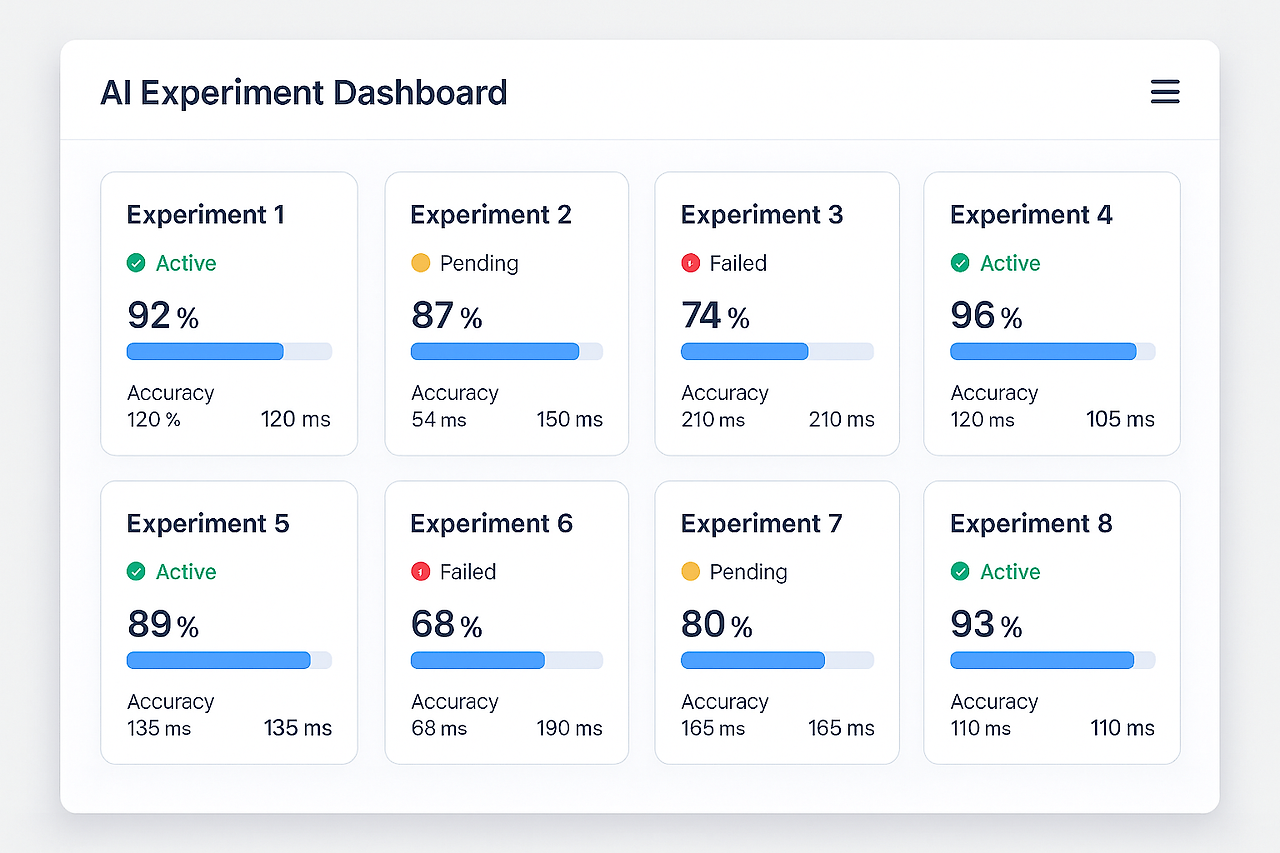Select the "Accuracy" text on Experiment 4
1280x853 pixels.
point(994,393)
